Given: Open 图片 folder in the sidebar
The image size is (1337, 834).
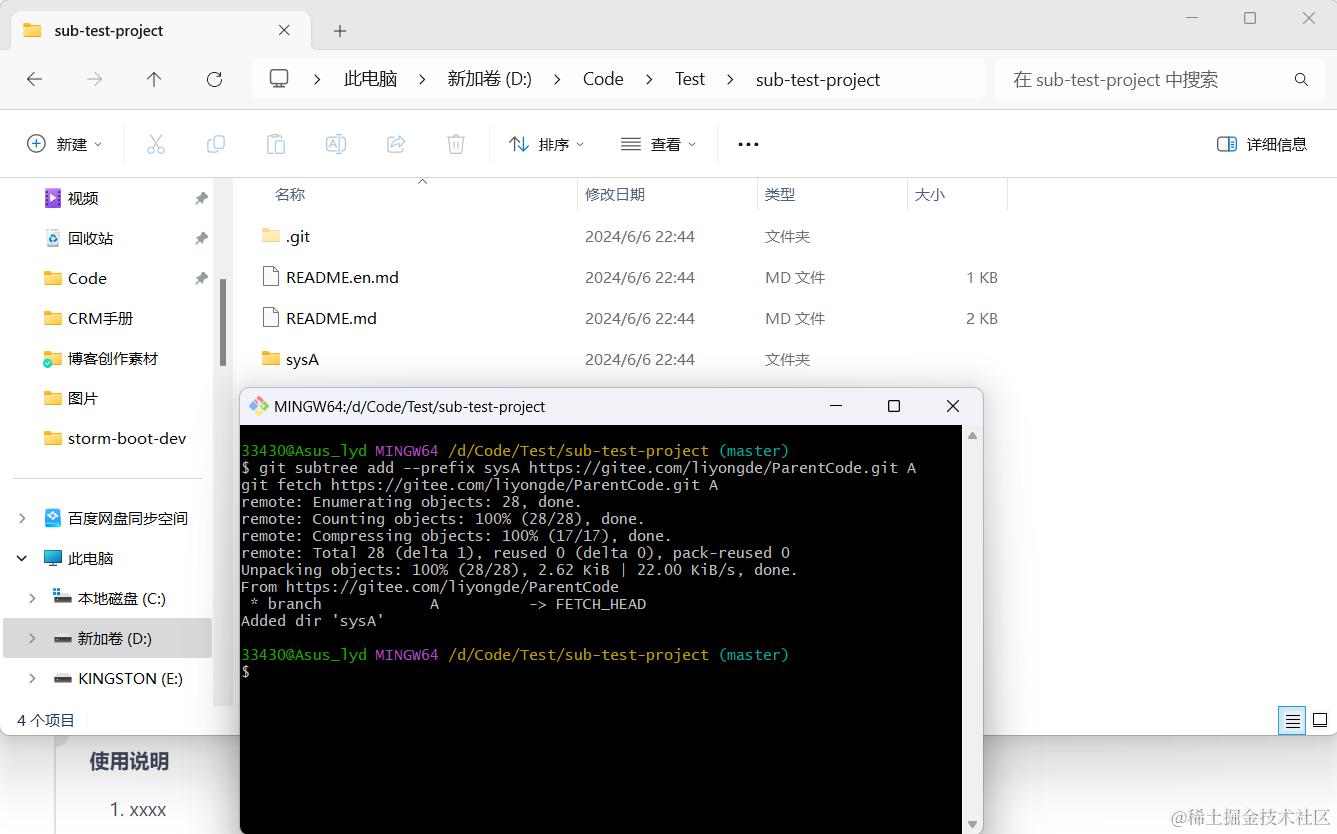Looking at the screenshot, I should (x=82, y=398).
